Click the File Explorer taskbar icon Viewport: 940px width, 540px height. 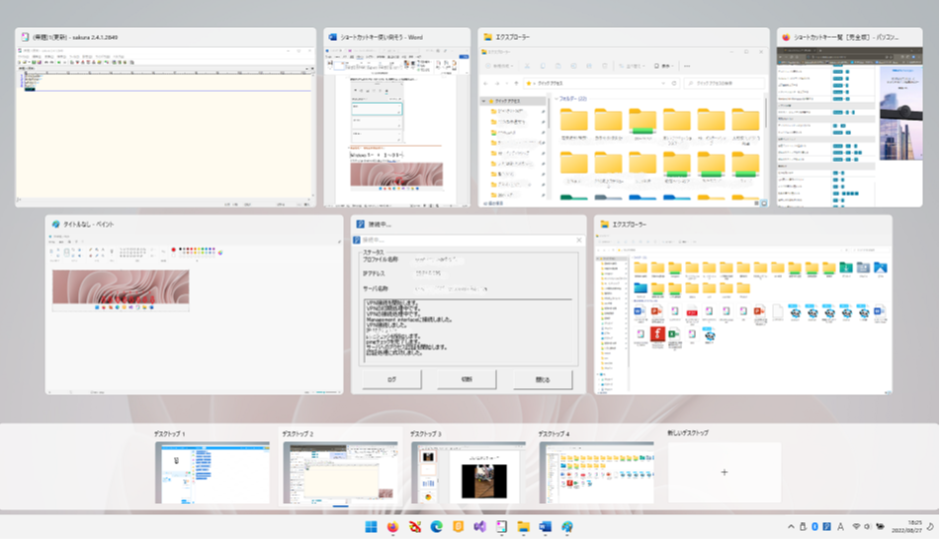pos(523,526)
